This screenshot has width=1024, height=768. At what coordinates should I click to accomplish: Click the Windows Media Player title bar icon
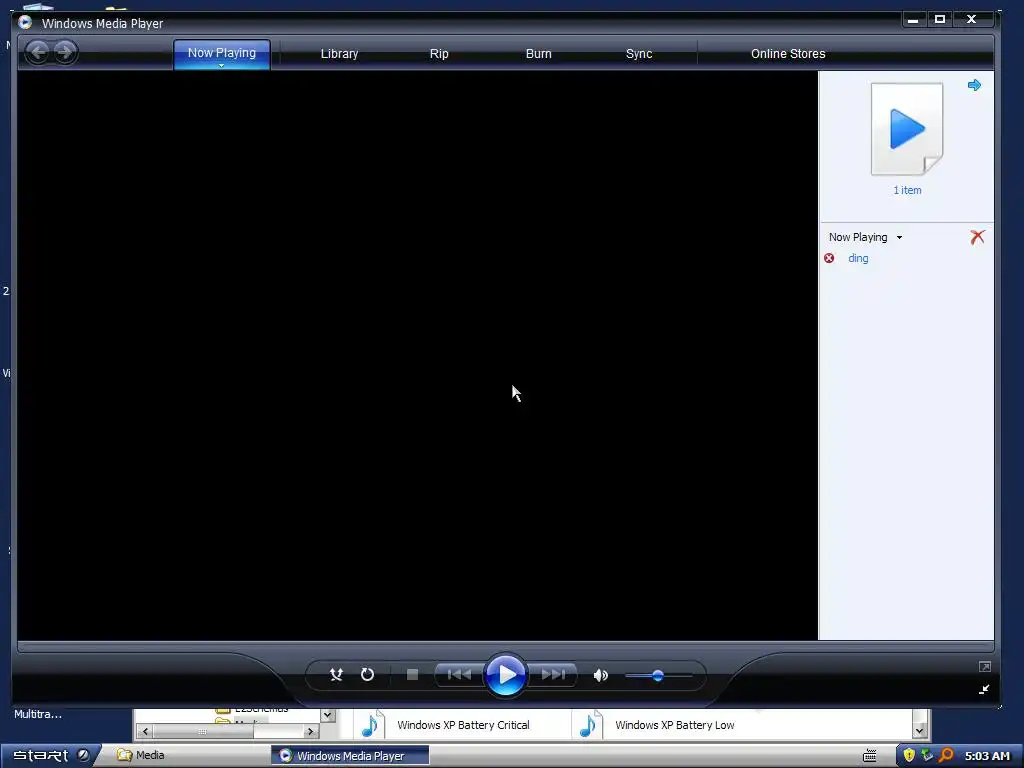click(25, 22)
